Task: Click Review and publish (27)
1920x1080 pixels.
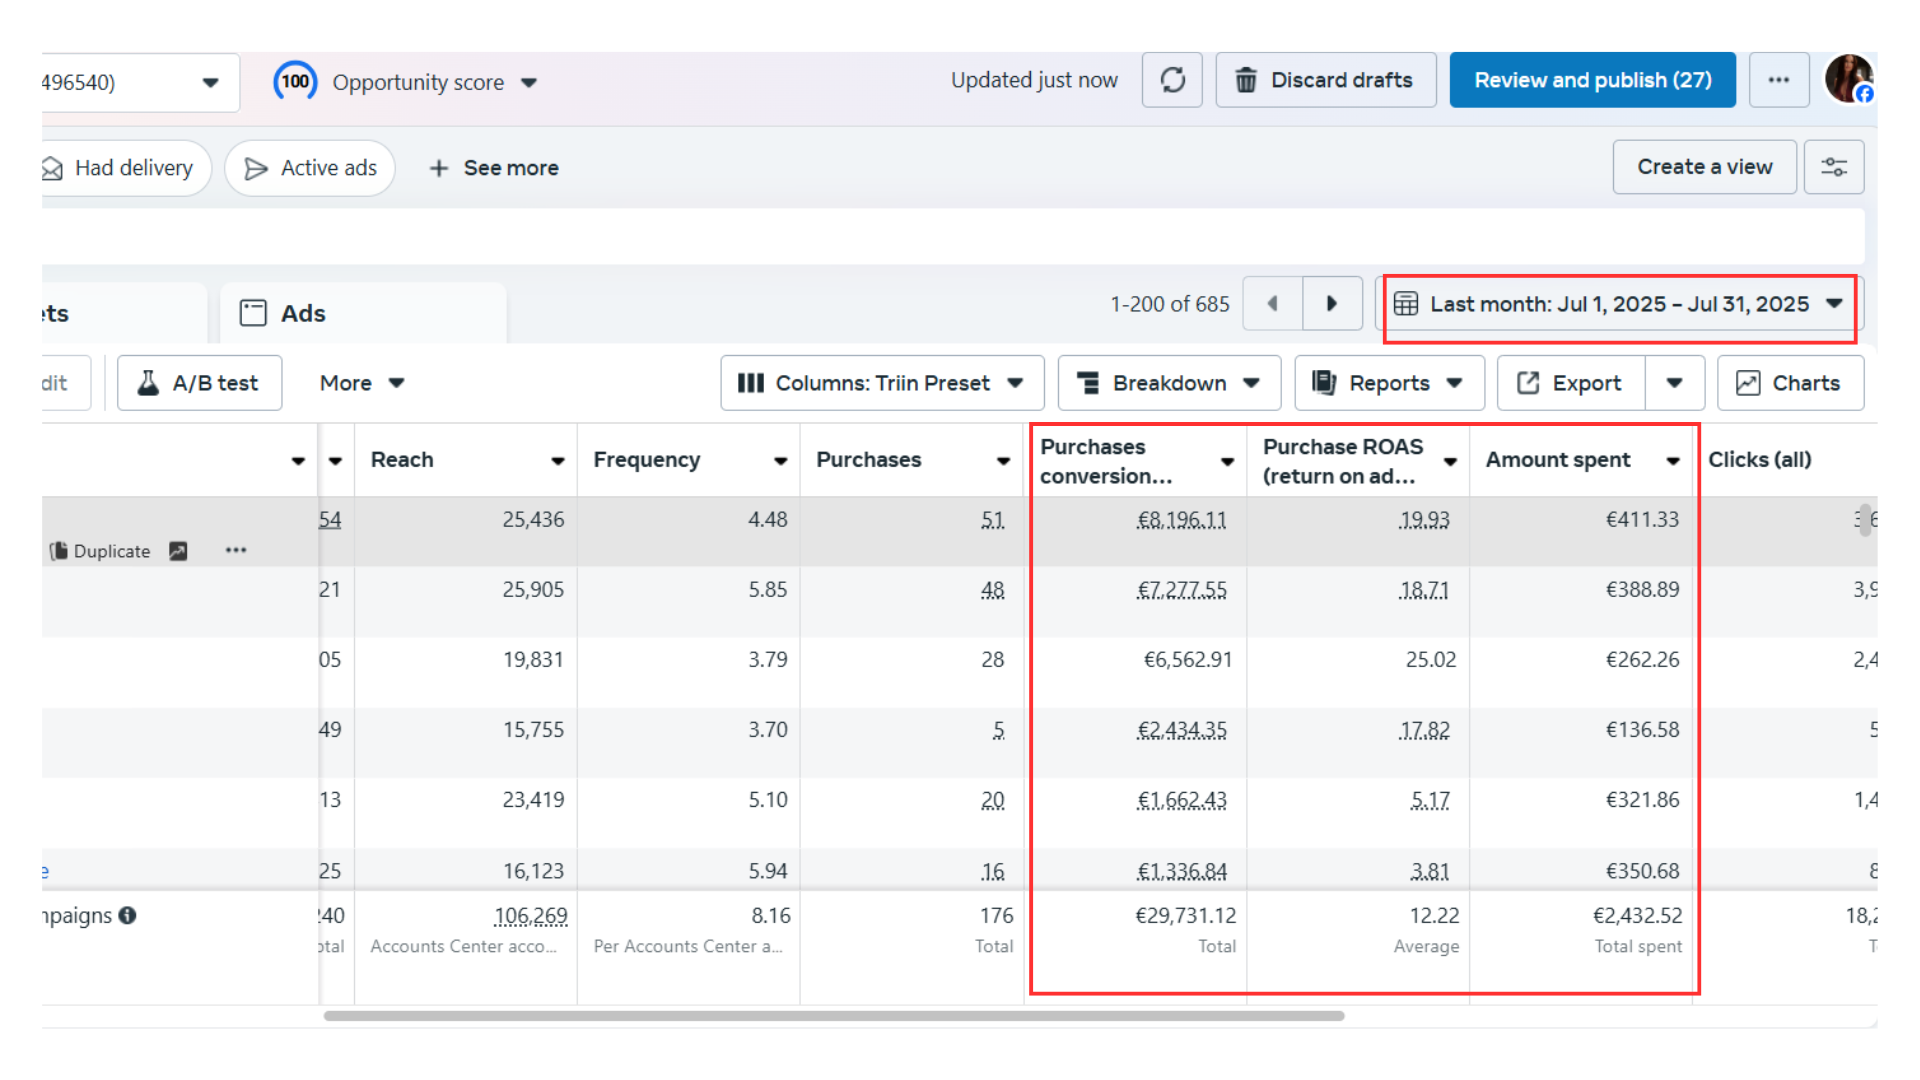Action: click(1592, 80)
